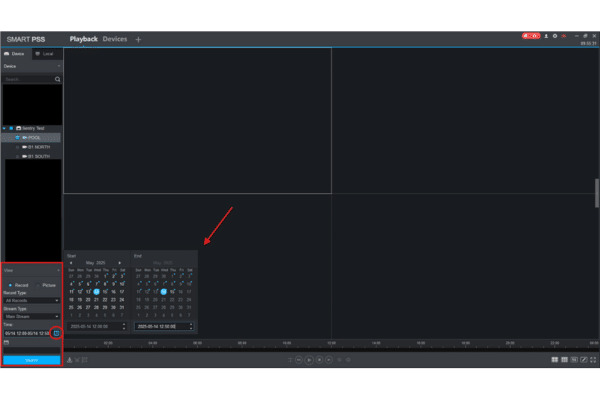Viewport: 600px width, 400px height.
Task: Select the multi-column grid layout icon
Action: click(564, 360)
